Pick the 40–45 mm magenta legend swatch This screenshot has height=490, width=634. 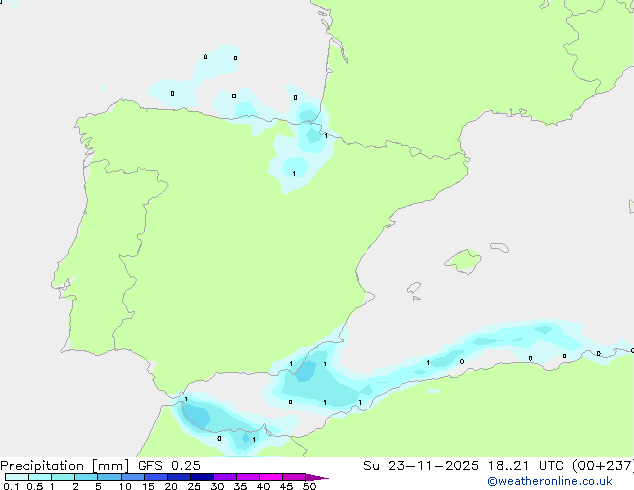pyautogui.click(x=271, y=477)
